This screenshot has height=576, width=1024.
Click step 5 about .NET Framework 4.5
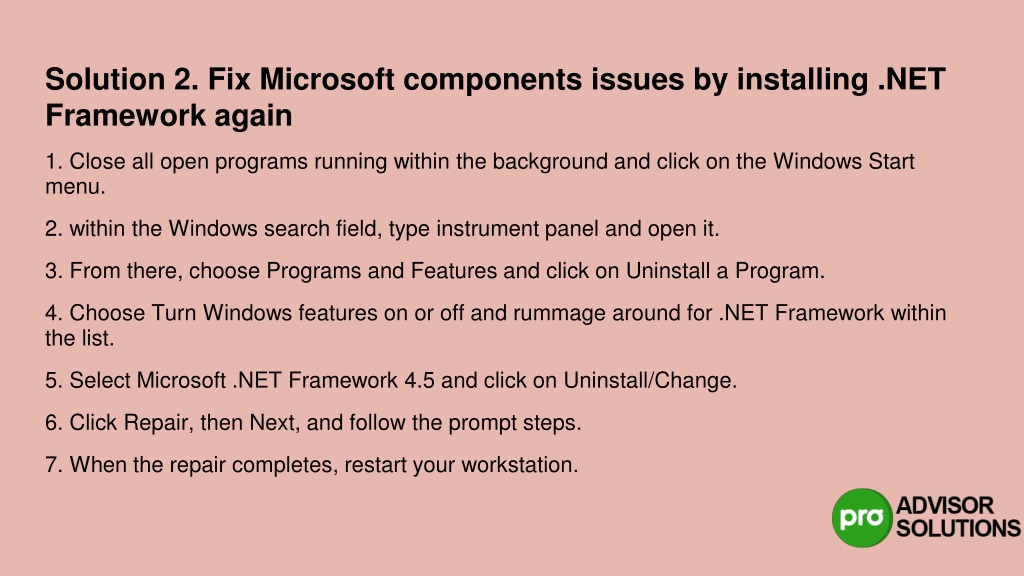click(391, 380)
